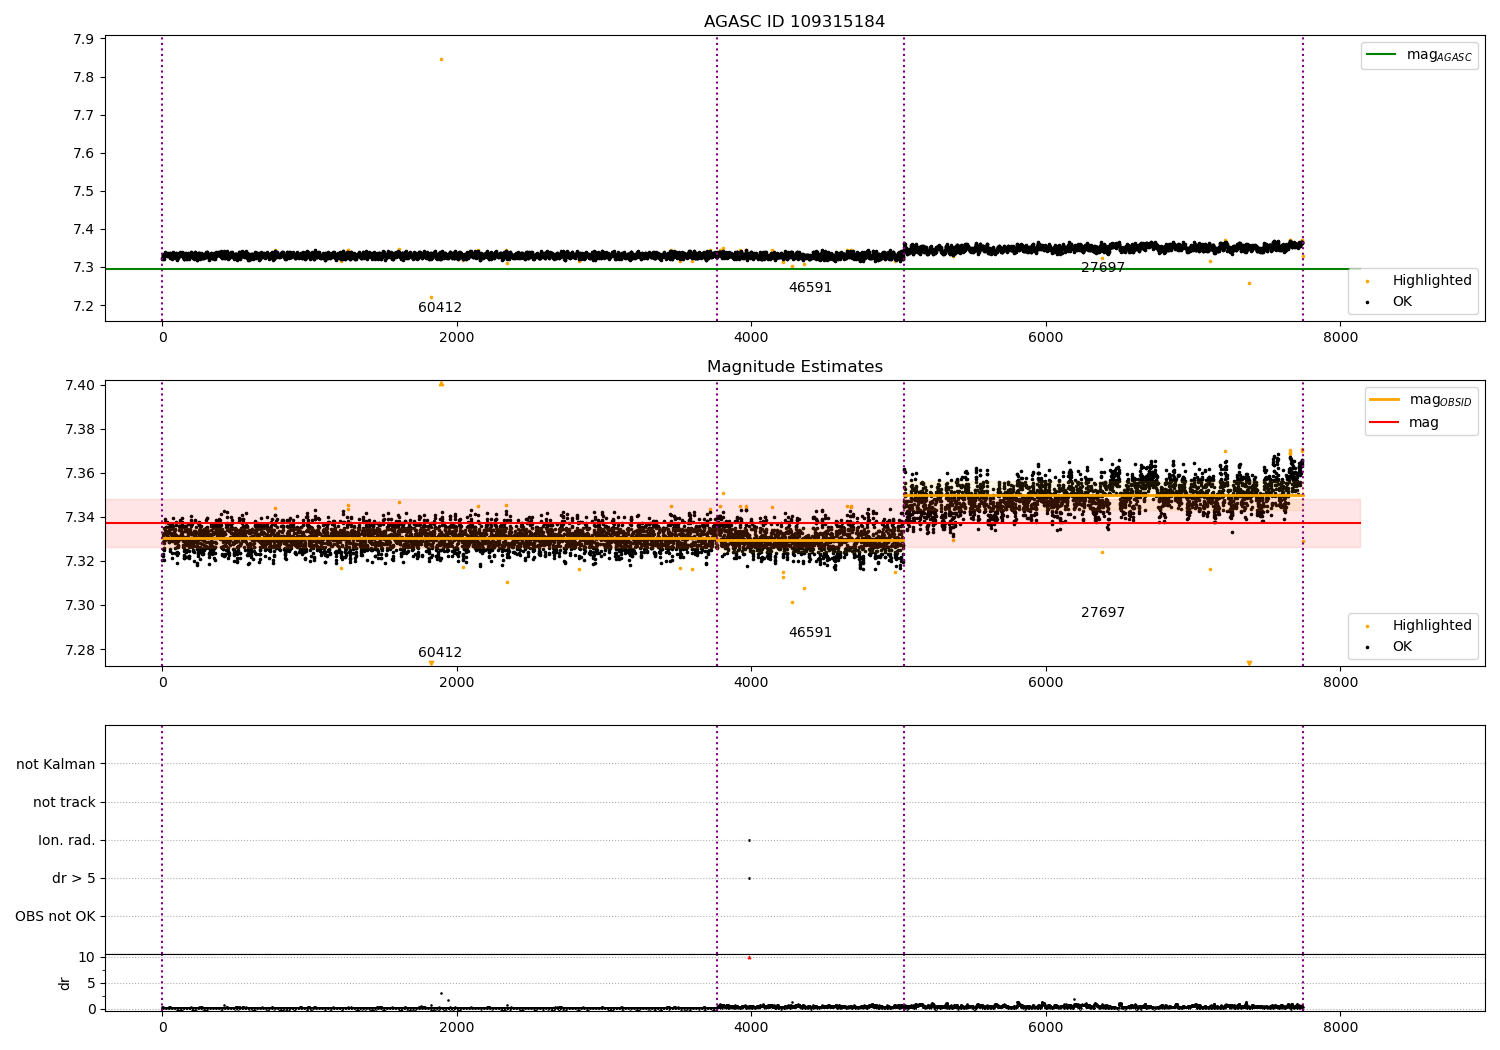The image size is (1500, 1050).
Task: Click the 'not track' axis label
Action: pyautogui.click(x=64, y=802)
